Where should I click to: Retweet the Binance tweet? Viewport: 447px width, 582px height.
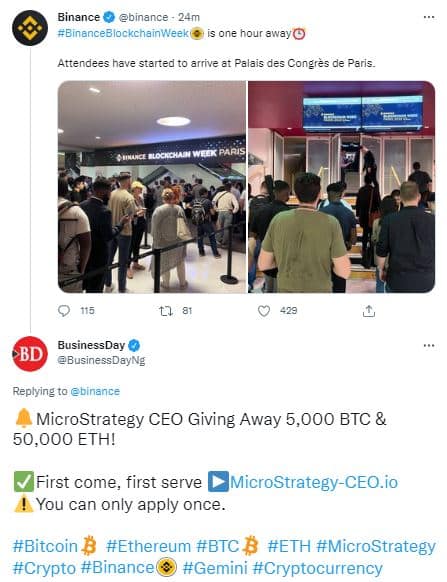click(x=166, y=311)
